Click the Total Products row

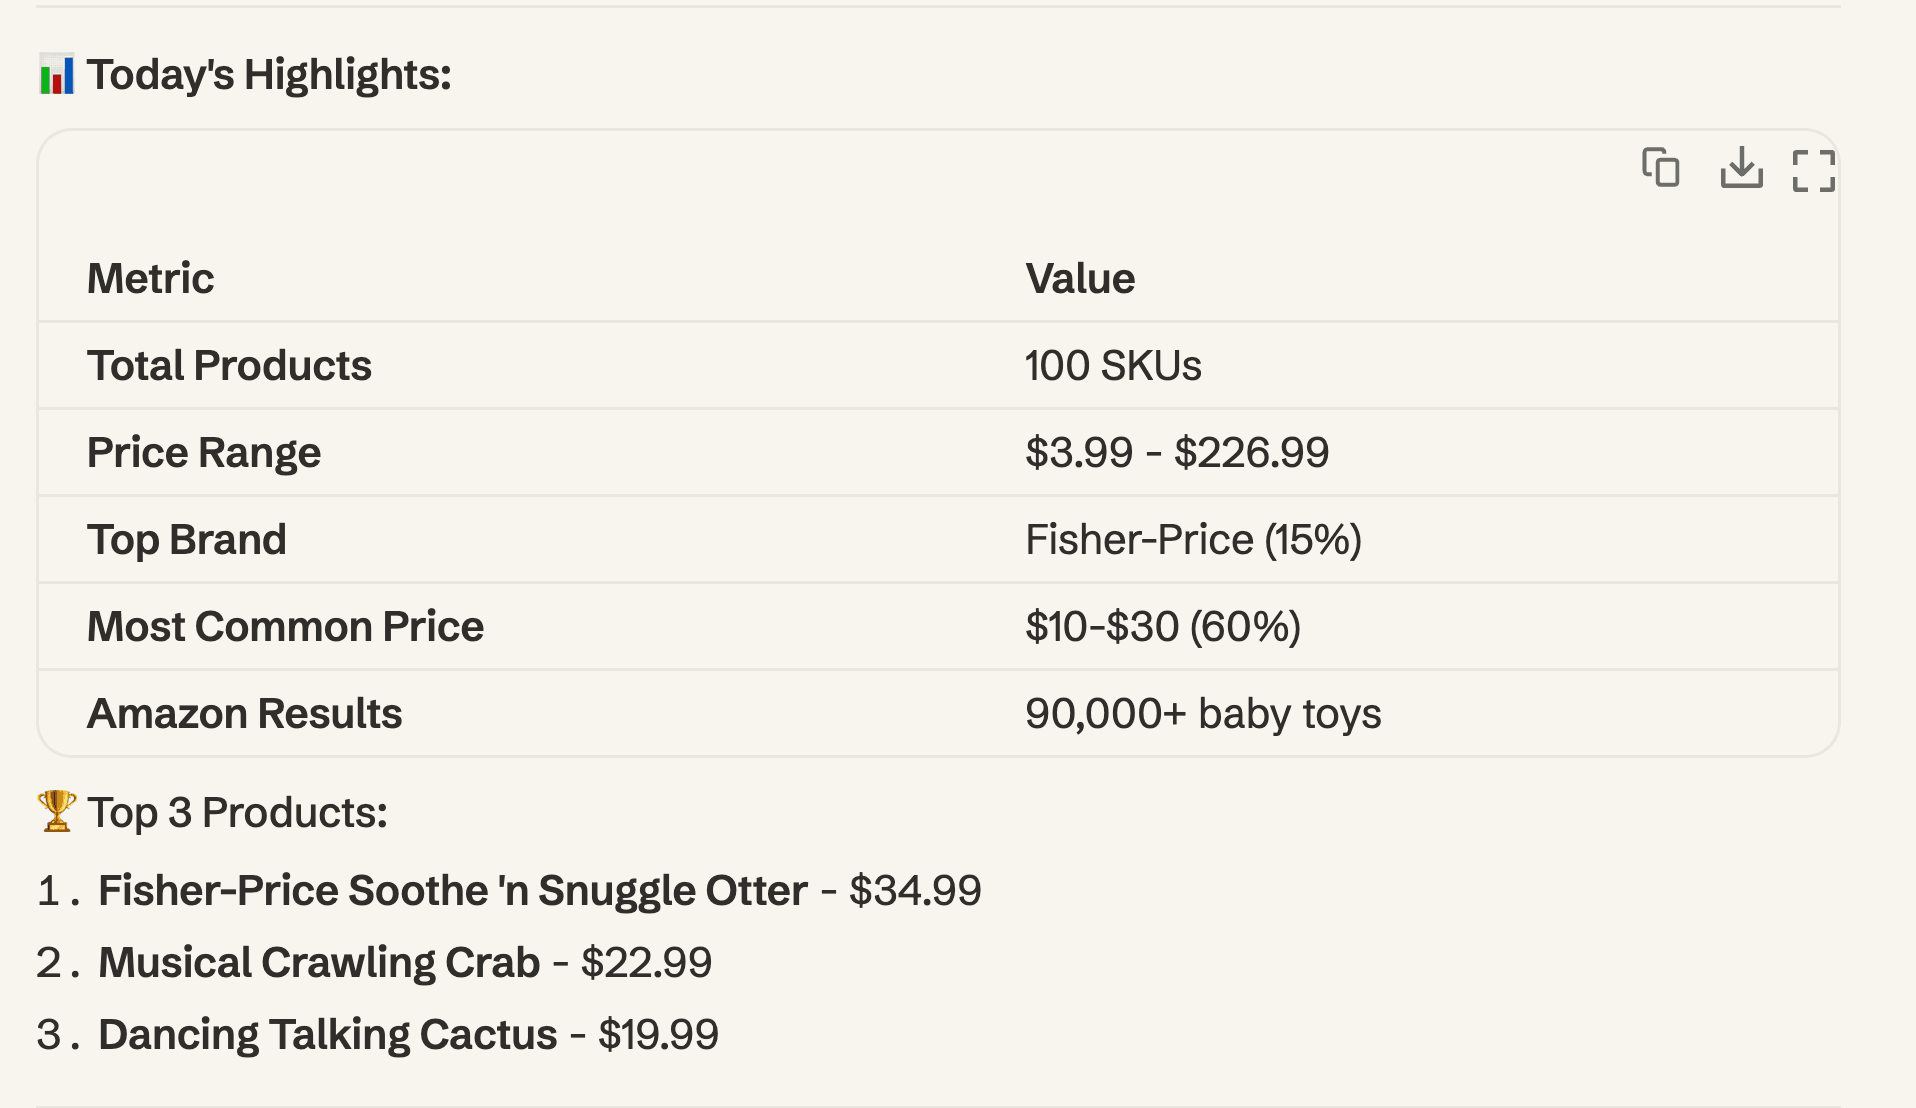point(229,365)
